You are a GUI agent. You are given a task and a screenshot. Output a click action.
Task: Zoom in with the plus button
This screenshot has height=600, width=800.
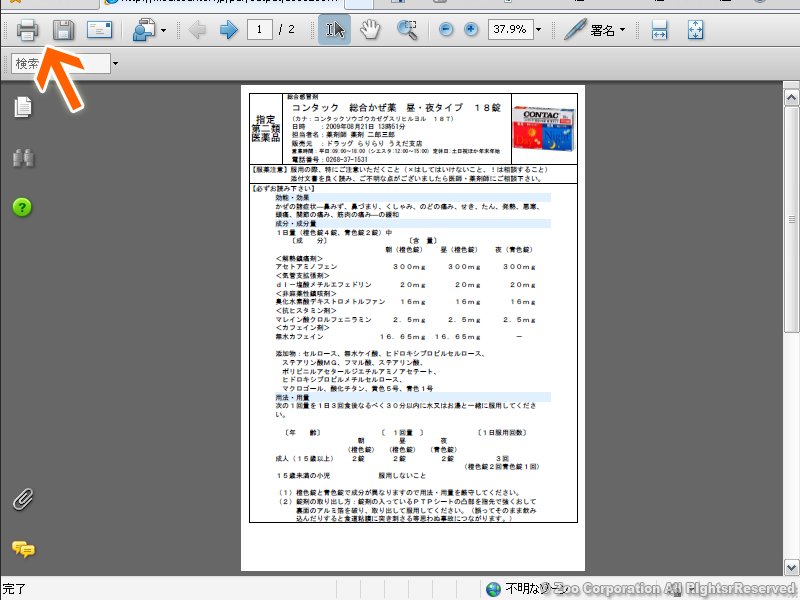pyautogui.click(x=471, y=30)
